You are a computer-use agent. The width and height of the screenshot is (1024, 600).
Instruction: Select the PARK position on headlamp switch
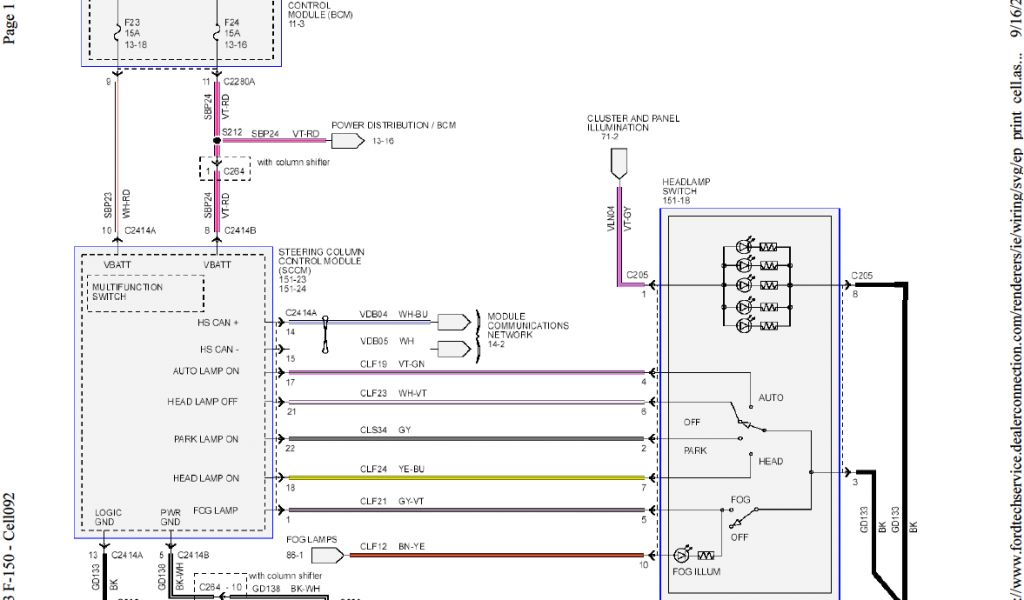click(x=695, y=451)
